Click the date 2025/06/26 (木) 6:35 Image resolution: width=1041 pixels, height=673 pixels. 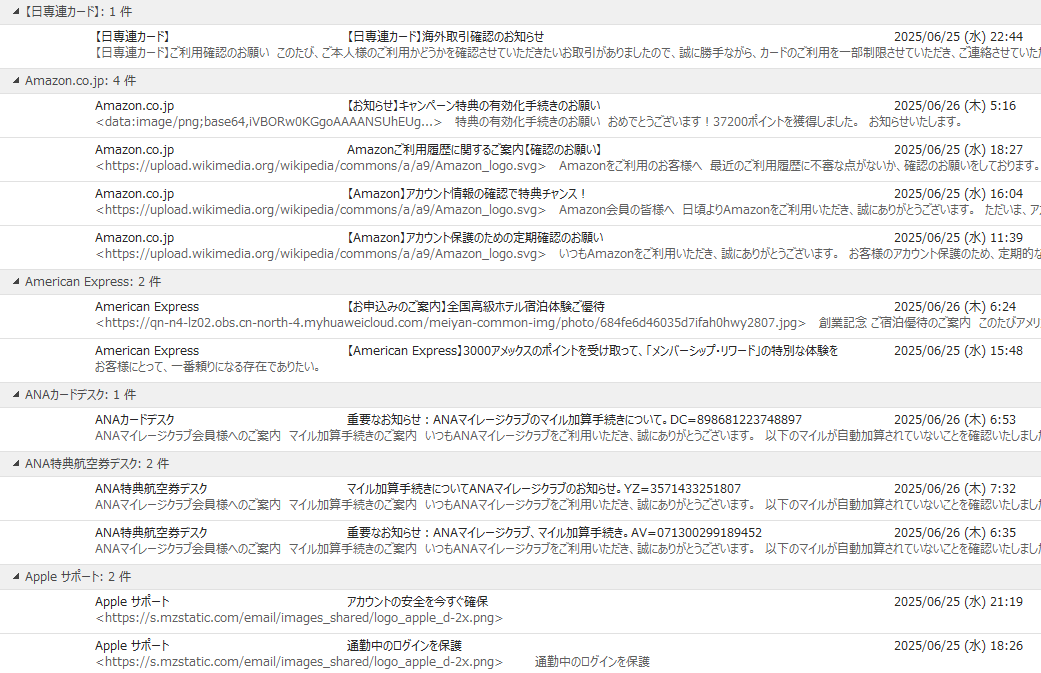coord(955,532)
